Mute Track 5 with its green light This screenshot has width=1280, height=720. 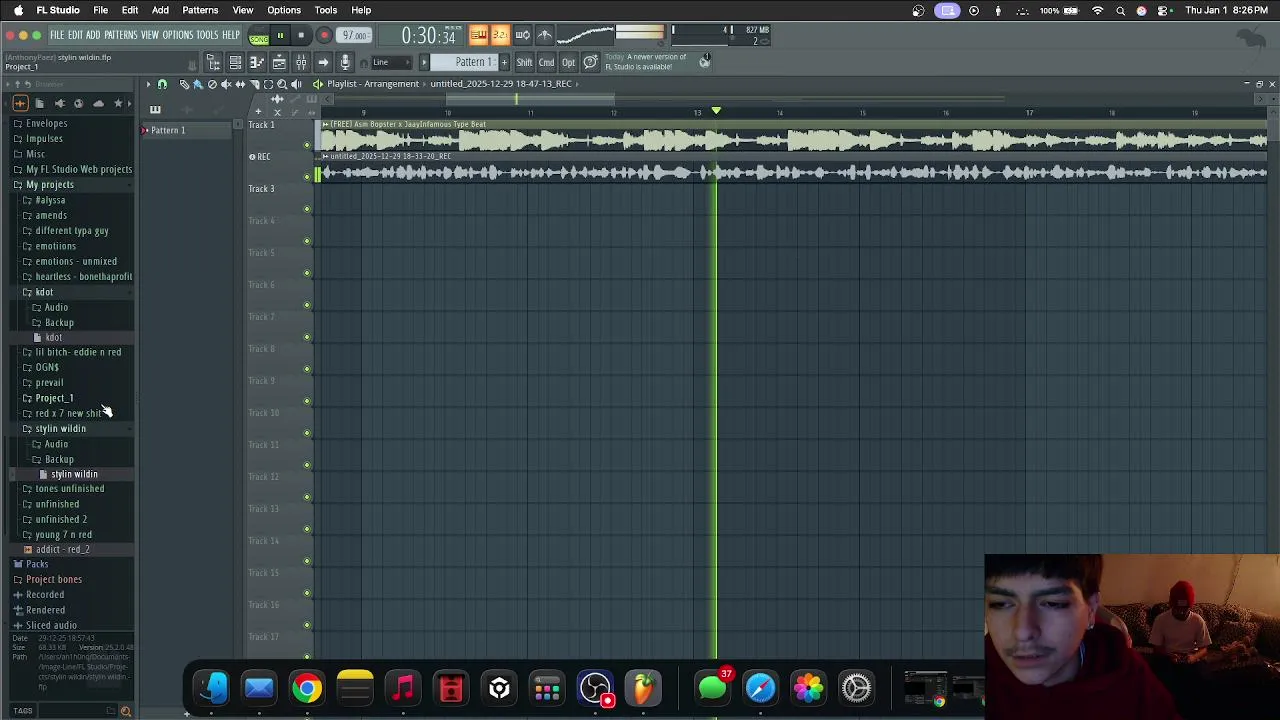[307, 273]
